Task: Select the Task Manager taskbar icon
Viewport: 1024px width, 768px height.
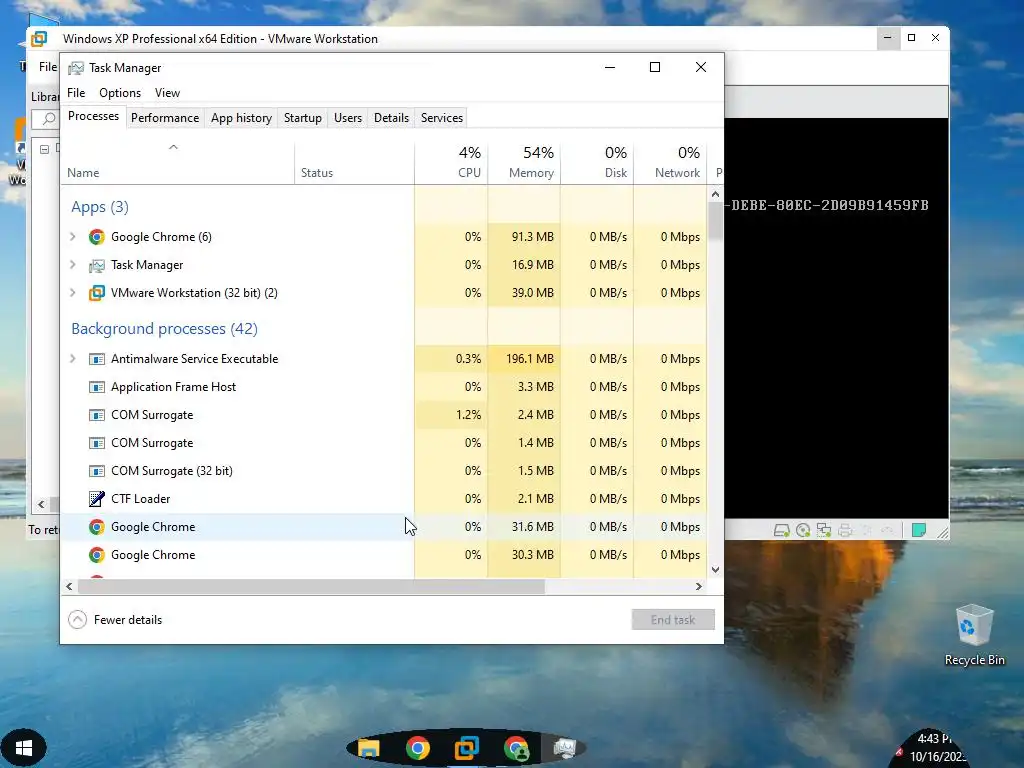Action: coord(565,748)
